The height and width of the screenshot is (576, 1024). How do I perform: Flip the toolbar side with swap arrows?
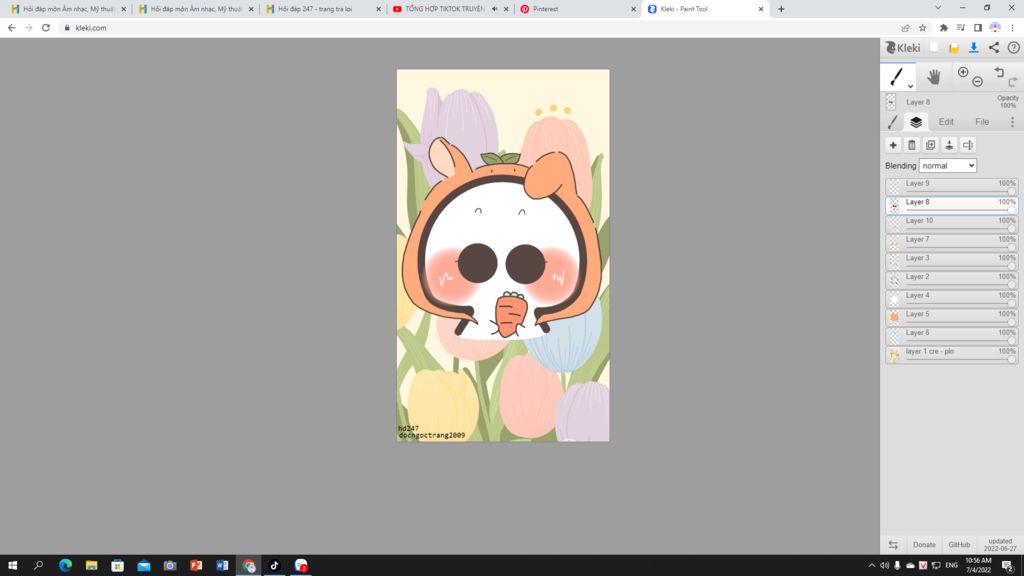(x=893, y=545)
